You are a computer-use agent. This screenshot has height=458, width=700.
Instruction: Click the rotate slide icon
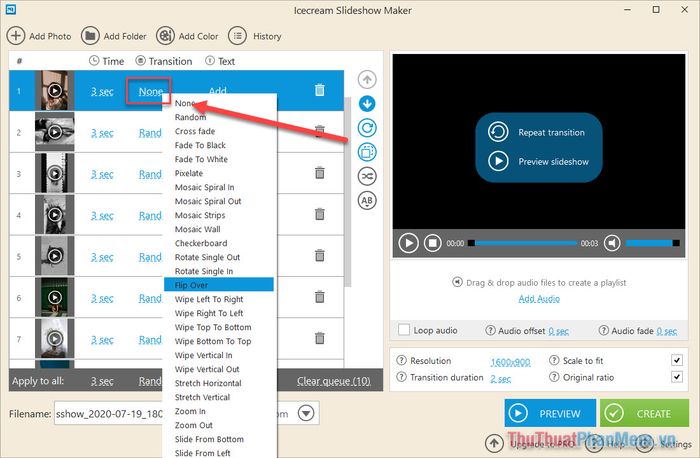click(367, 128)
